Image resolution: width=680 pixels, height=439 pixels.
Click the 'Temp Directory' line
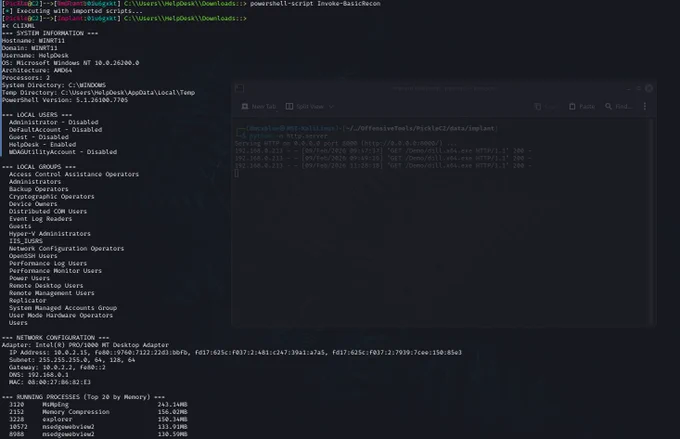click(98, 92)
